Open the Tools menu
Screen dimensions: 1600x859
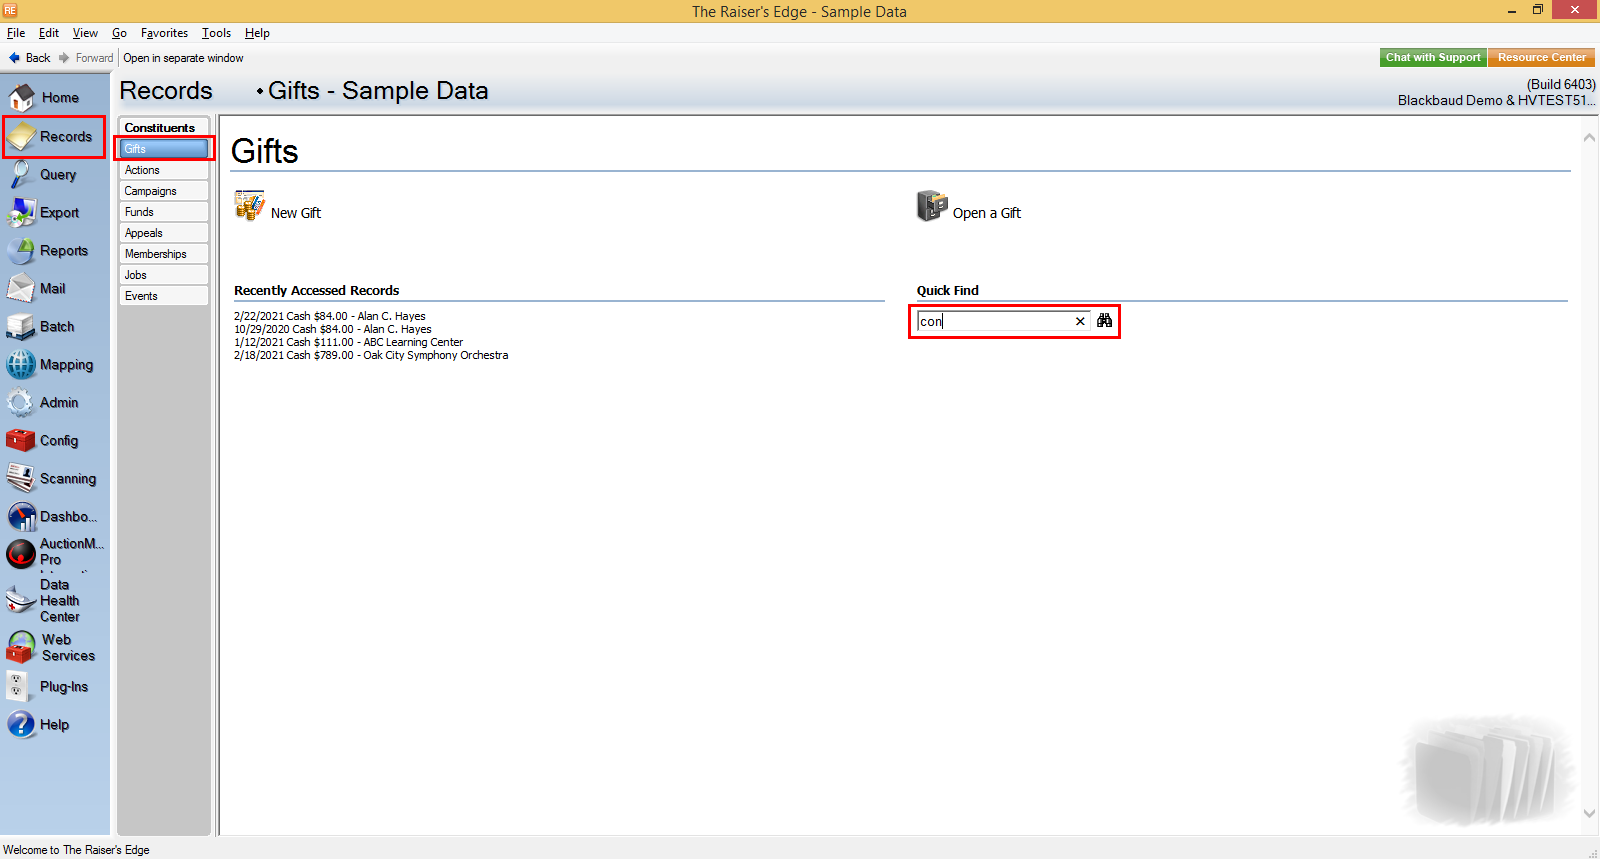click(216, 33)
